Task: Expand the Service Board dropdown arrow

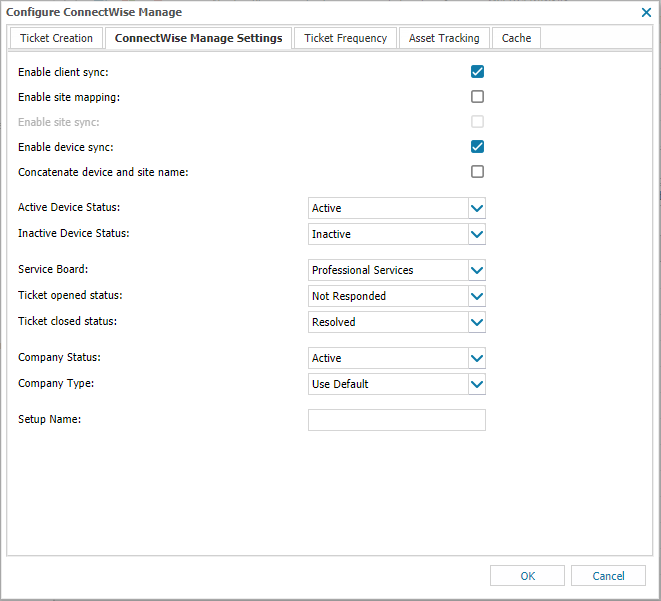Action: [x=477, y=270]
